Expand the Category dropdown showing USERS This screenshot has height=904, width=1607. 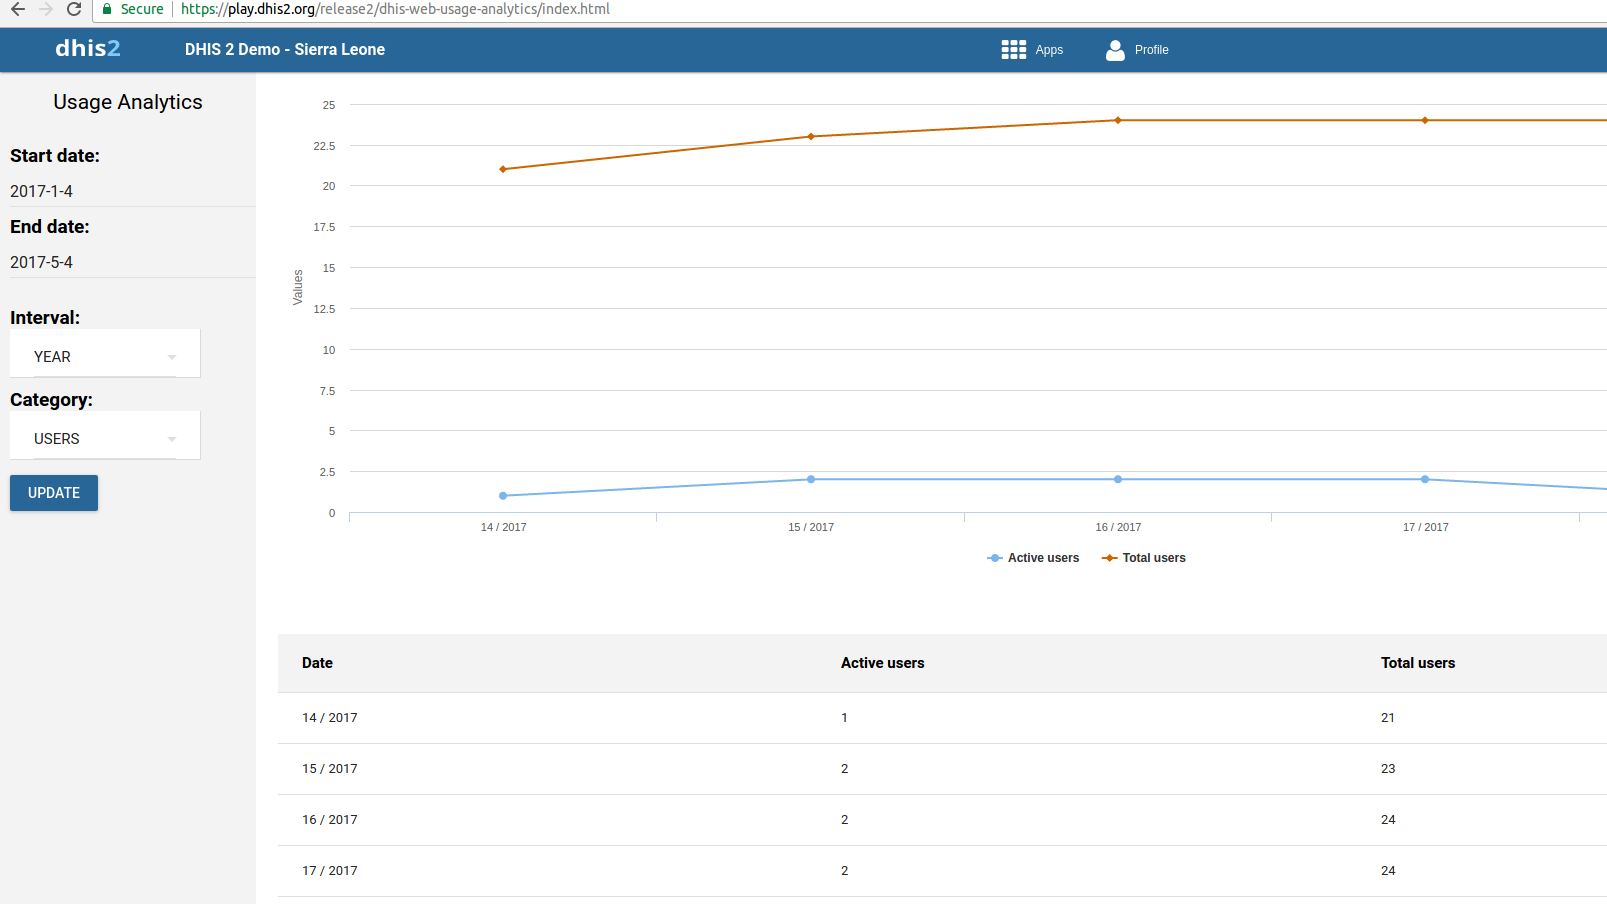104,439
